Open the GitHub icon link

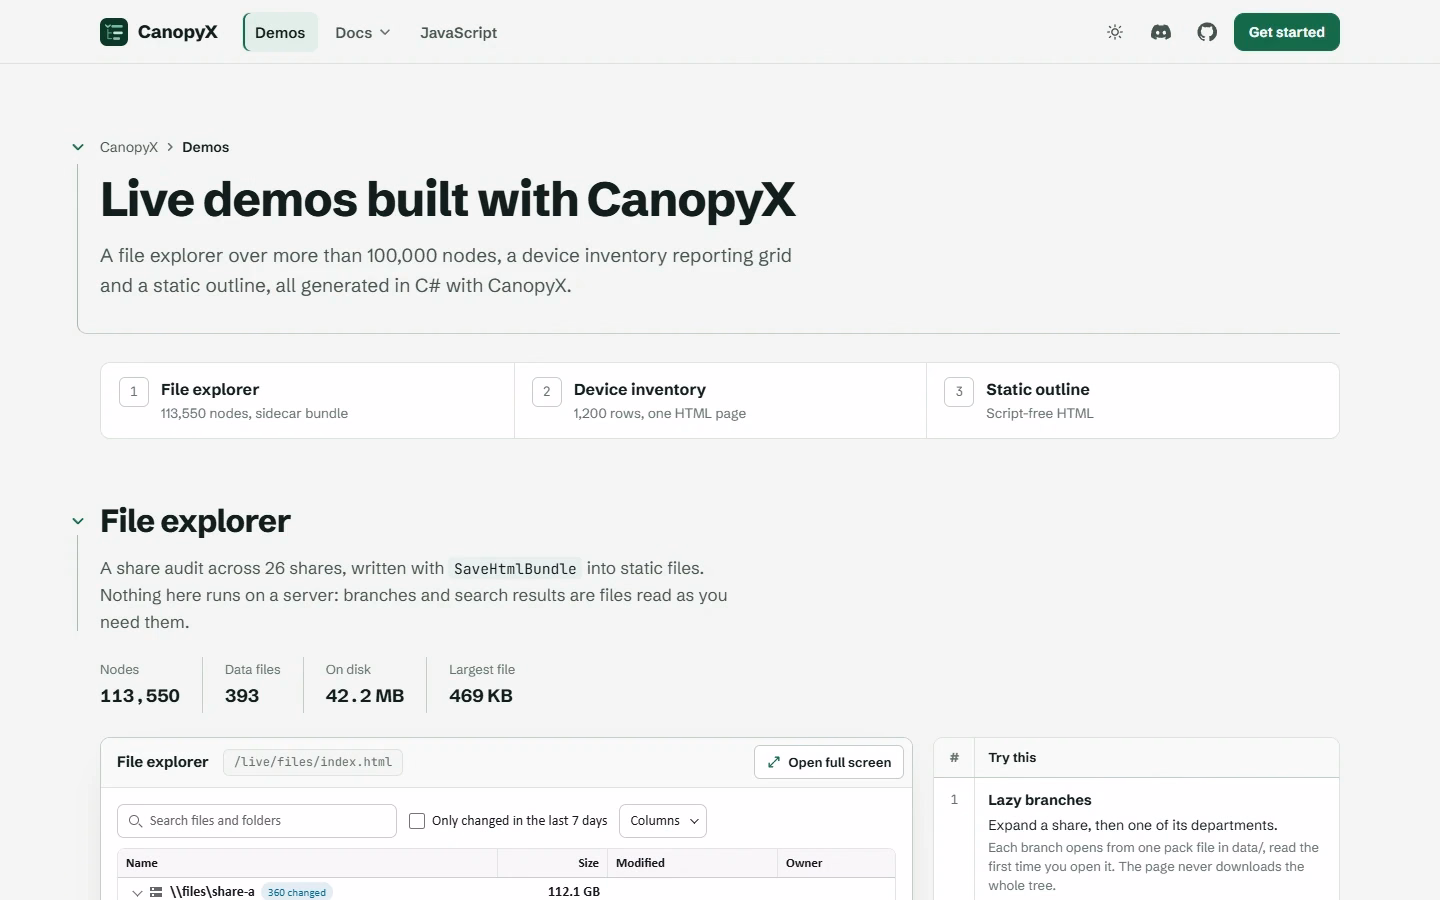pos(1207,32)
